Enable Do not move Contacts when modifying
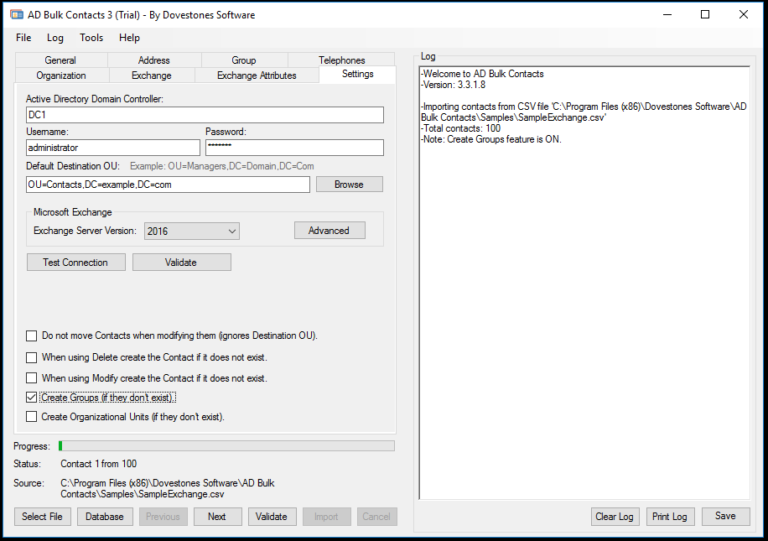 click(31, 336)
